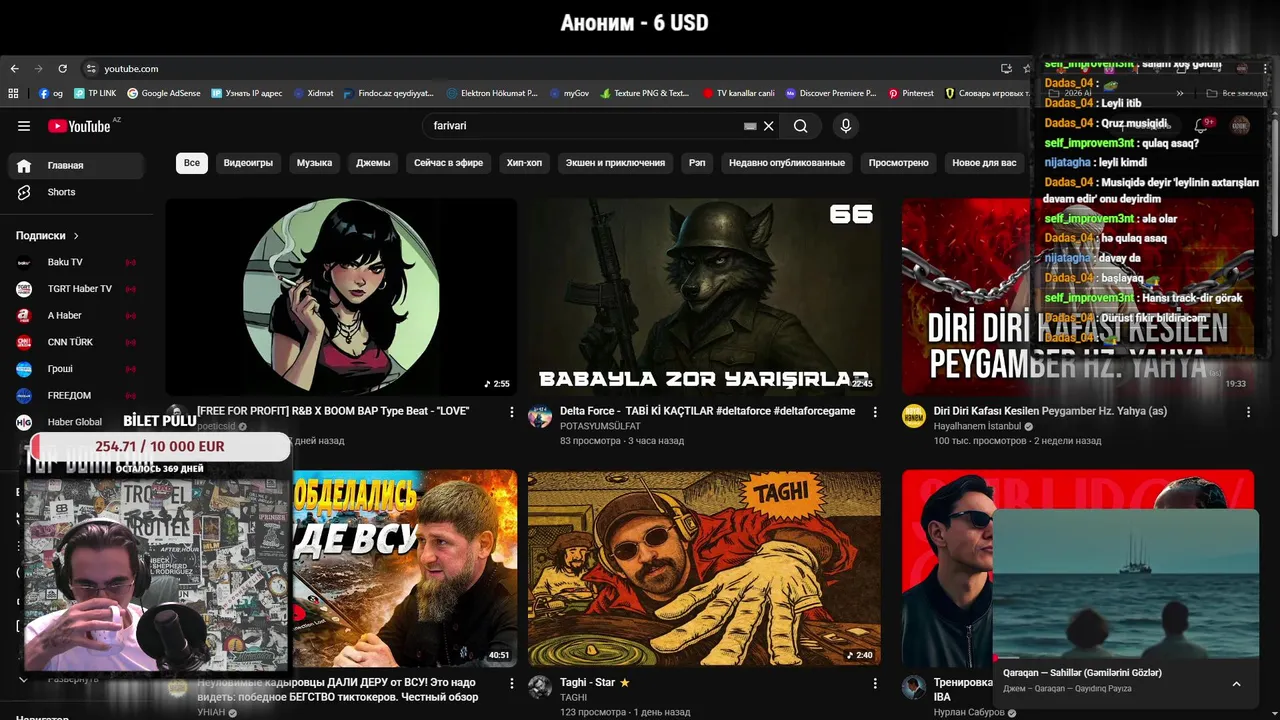Open Hayalhanem İstanbul channel name link
The image size is (1280, 720).
pyautogui.click(x=976, y=426)
